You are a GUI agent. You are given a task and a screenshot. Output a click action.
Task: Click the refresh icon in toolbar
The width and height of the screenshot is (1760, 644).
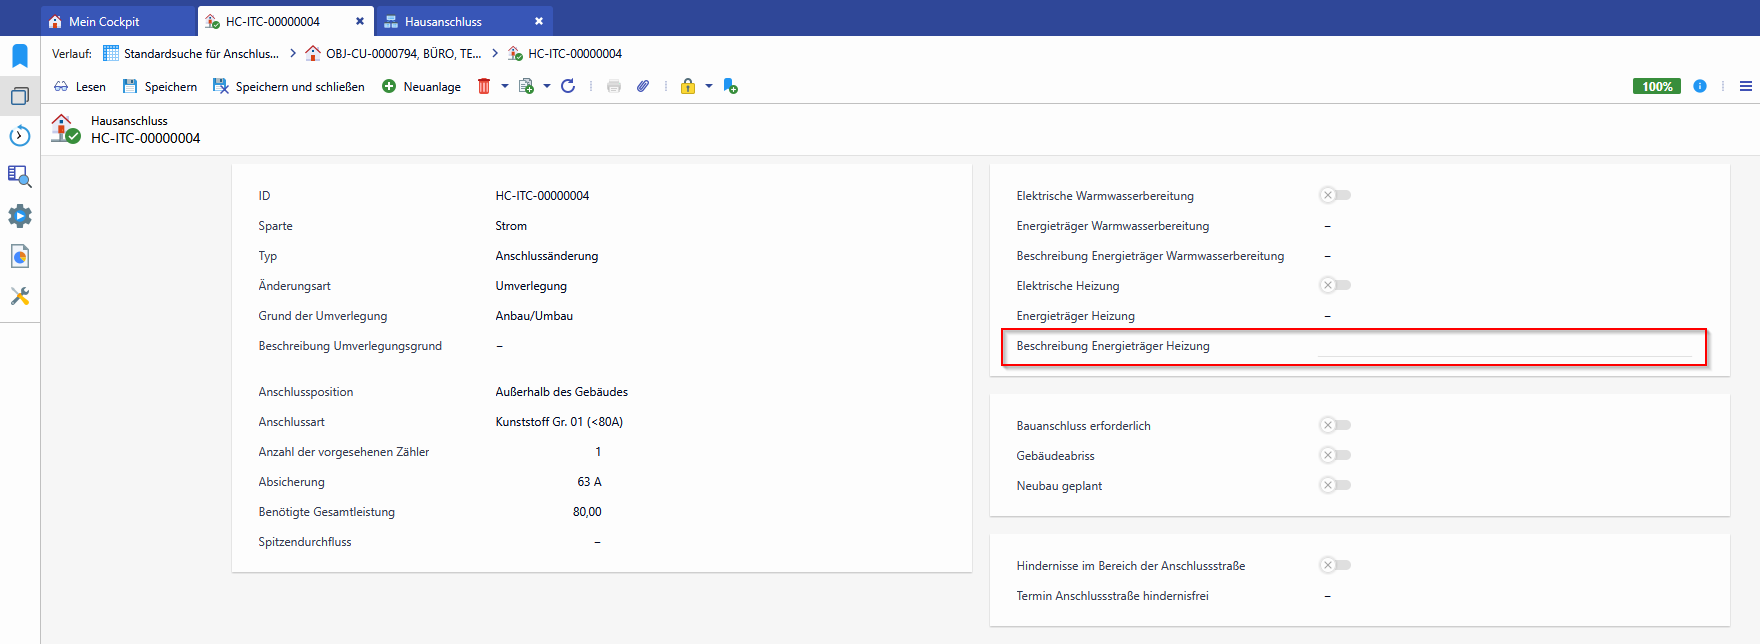tap(568, 86)
